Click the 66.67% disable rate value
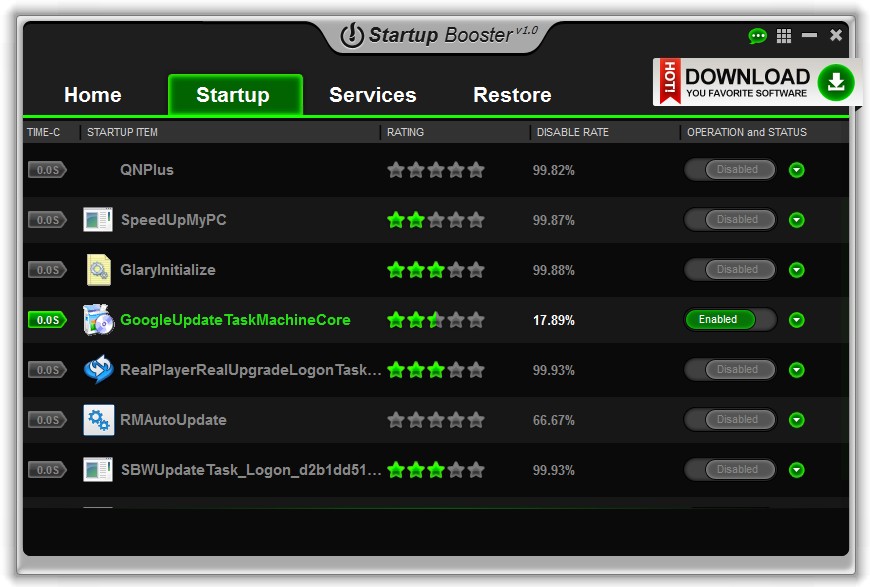The width and height of the screenshot is (870, 587). tap(554, 420)
